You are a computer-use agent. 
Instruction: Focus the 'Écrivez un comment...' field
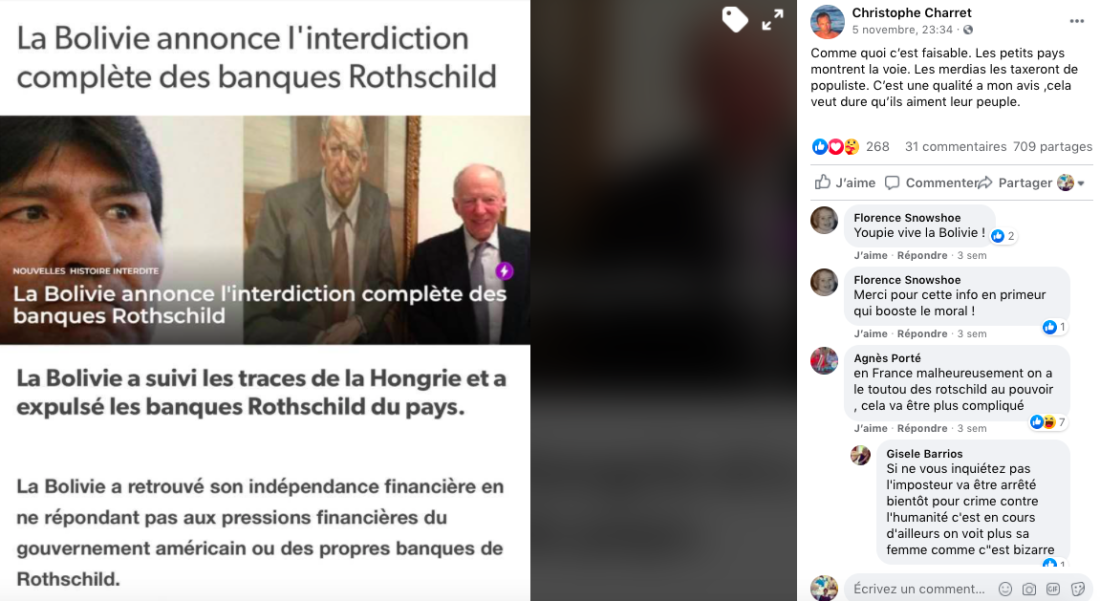(x=919, y=589)
